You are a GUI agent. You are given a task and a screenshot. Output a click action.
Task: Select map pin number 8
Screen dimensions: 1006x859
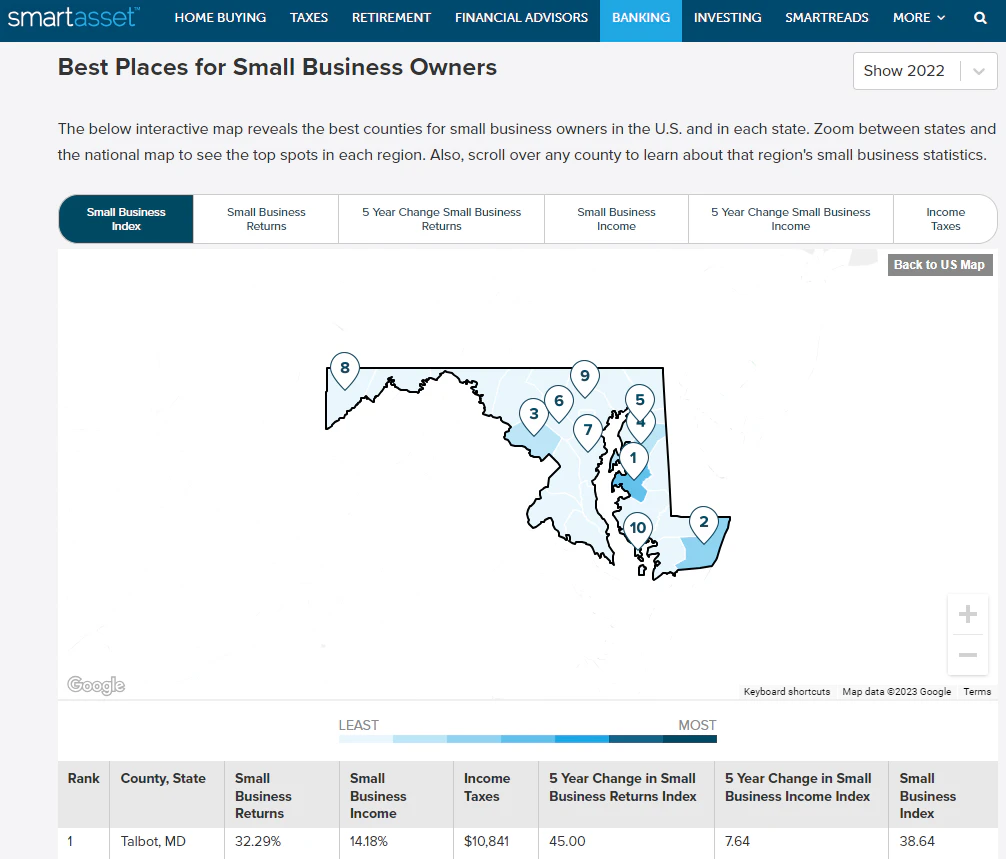pos(345,371)
